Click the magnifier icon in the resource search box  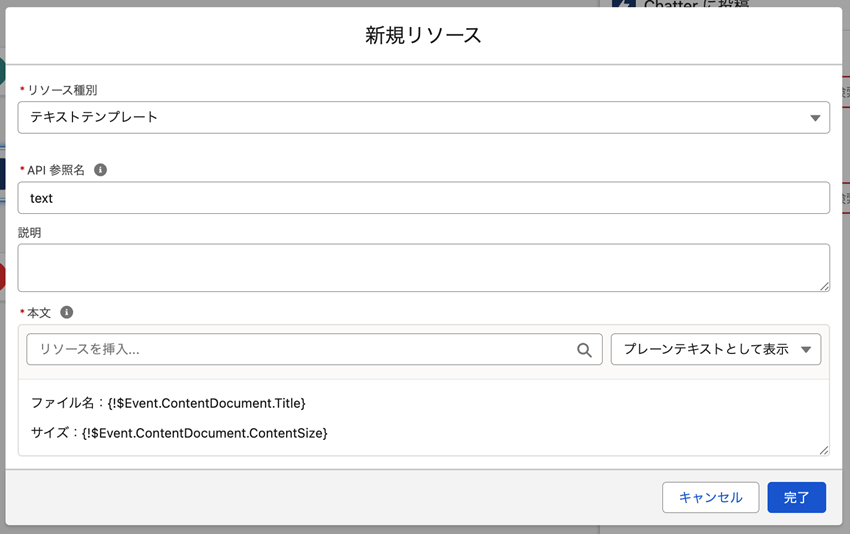point(584,350)
